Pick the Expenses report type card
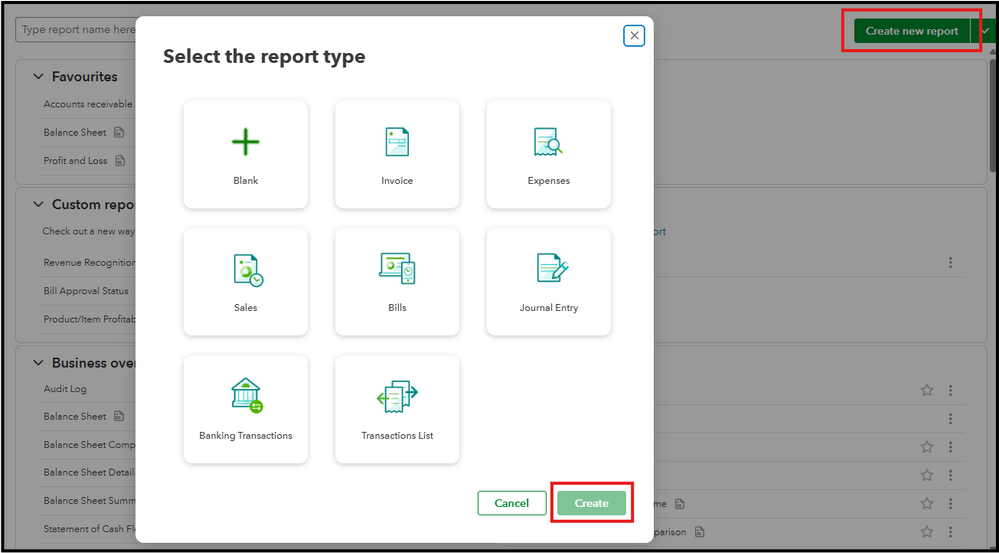 (549, 154)
